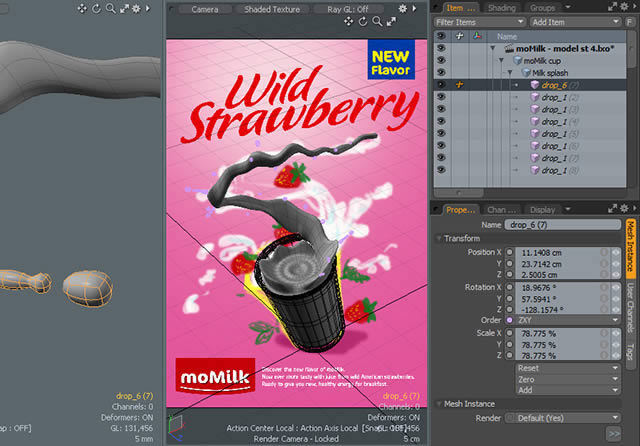Screen dimensions: 640x446
Task: Click the scene clapper icon of moMilk file
Action: point(509,49)
